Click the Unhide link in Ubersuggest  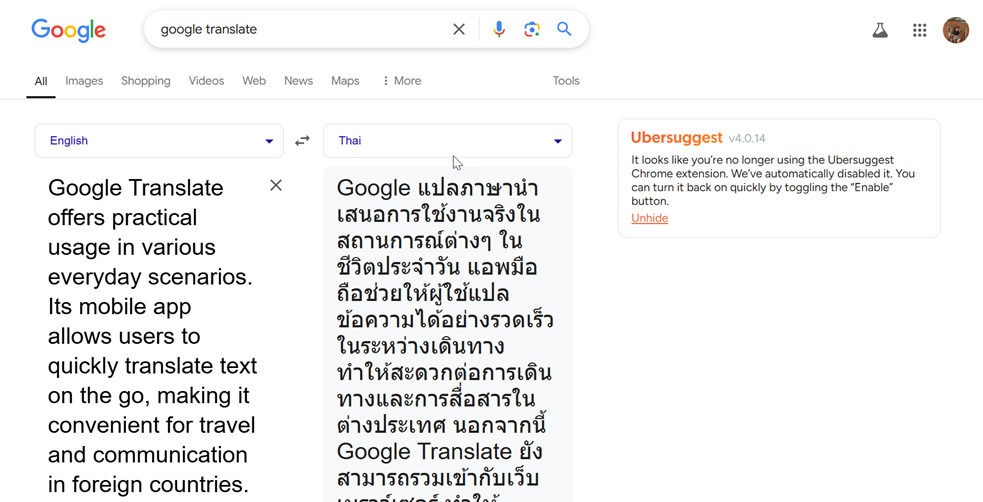[x=649, y=218]
